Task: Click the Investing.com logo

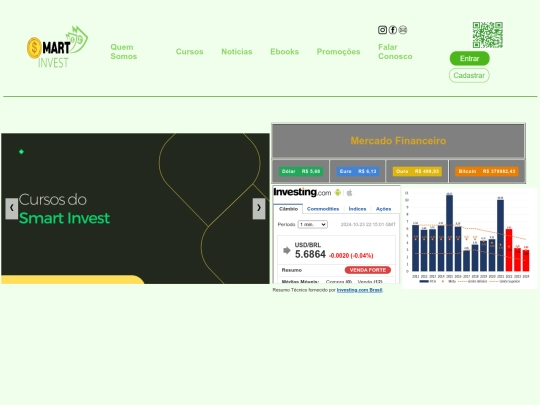Action: tap(302, 192)
